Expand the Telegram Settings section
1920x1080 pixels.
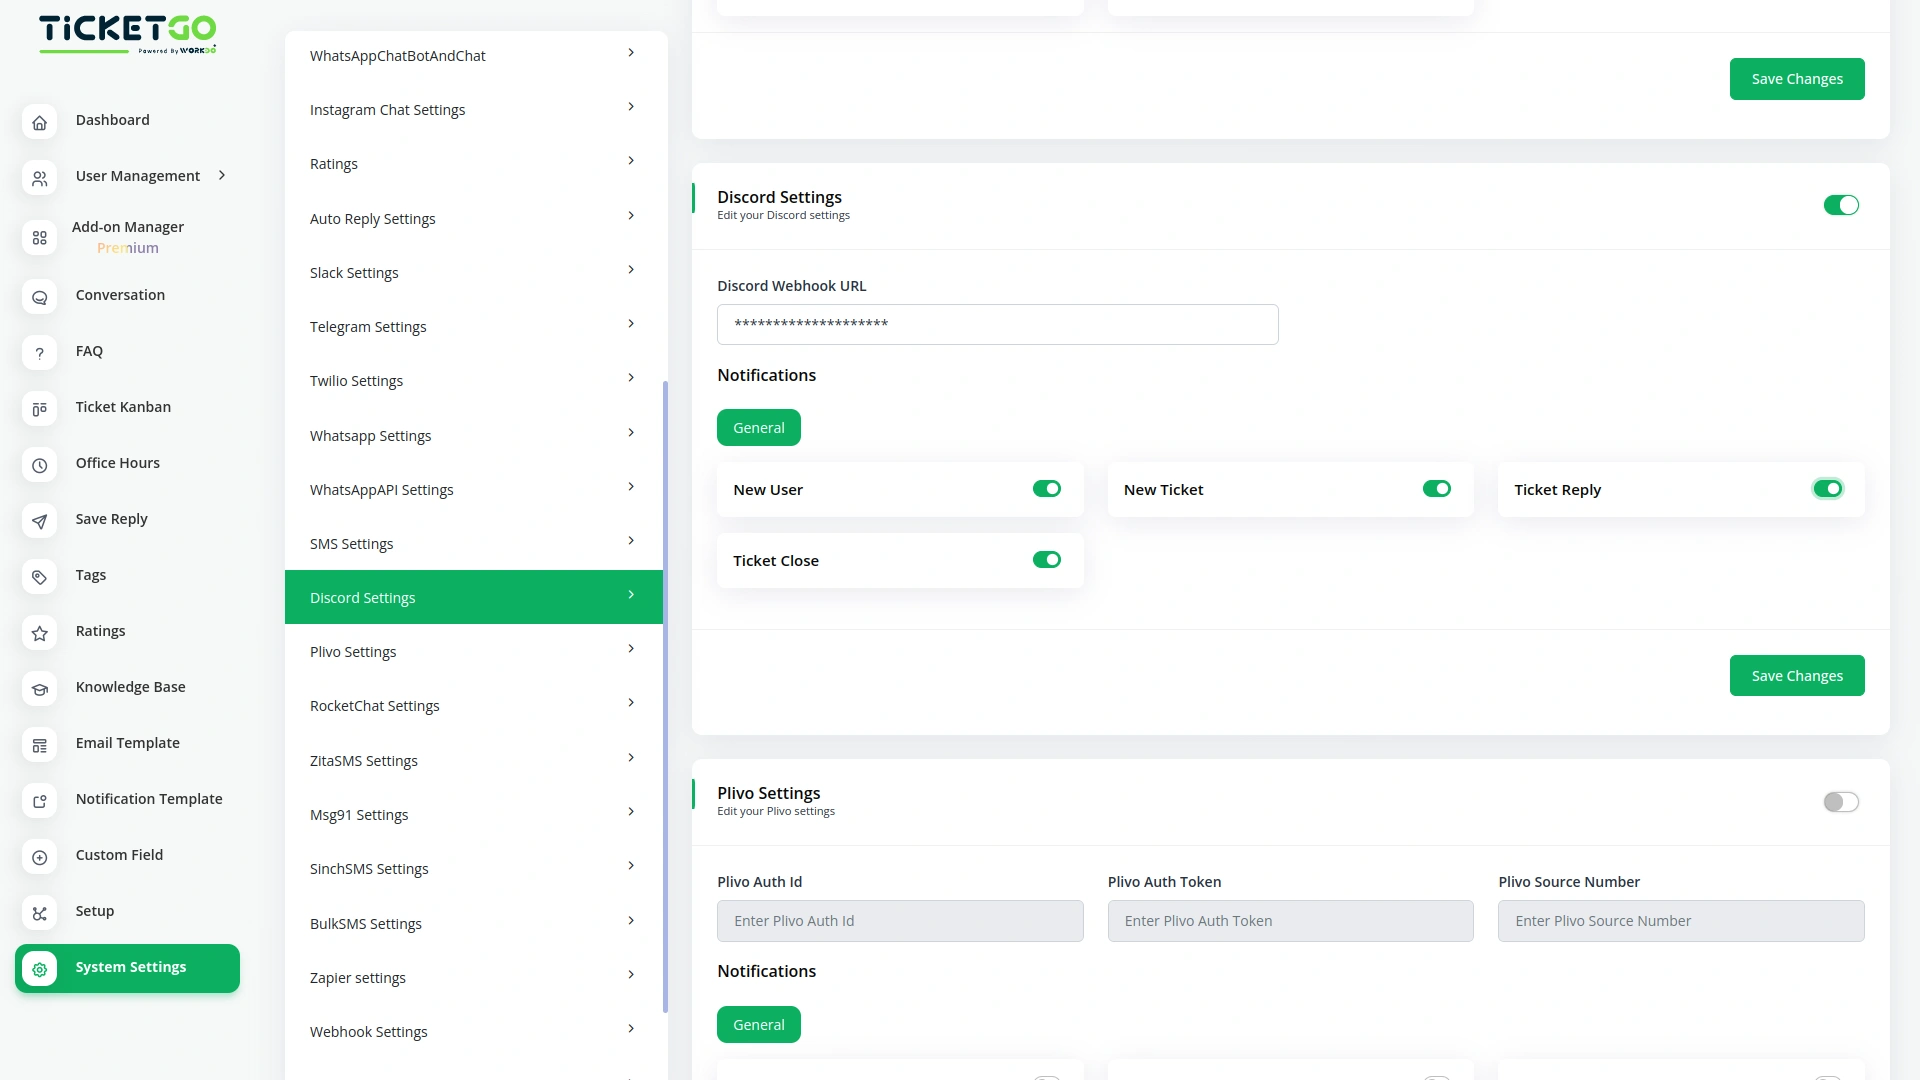click(473, 326)
